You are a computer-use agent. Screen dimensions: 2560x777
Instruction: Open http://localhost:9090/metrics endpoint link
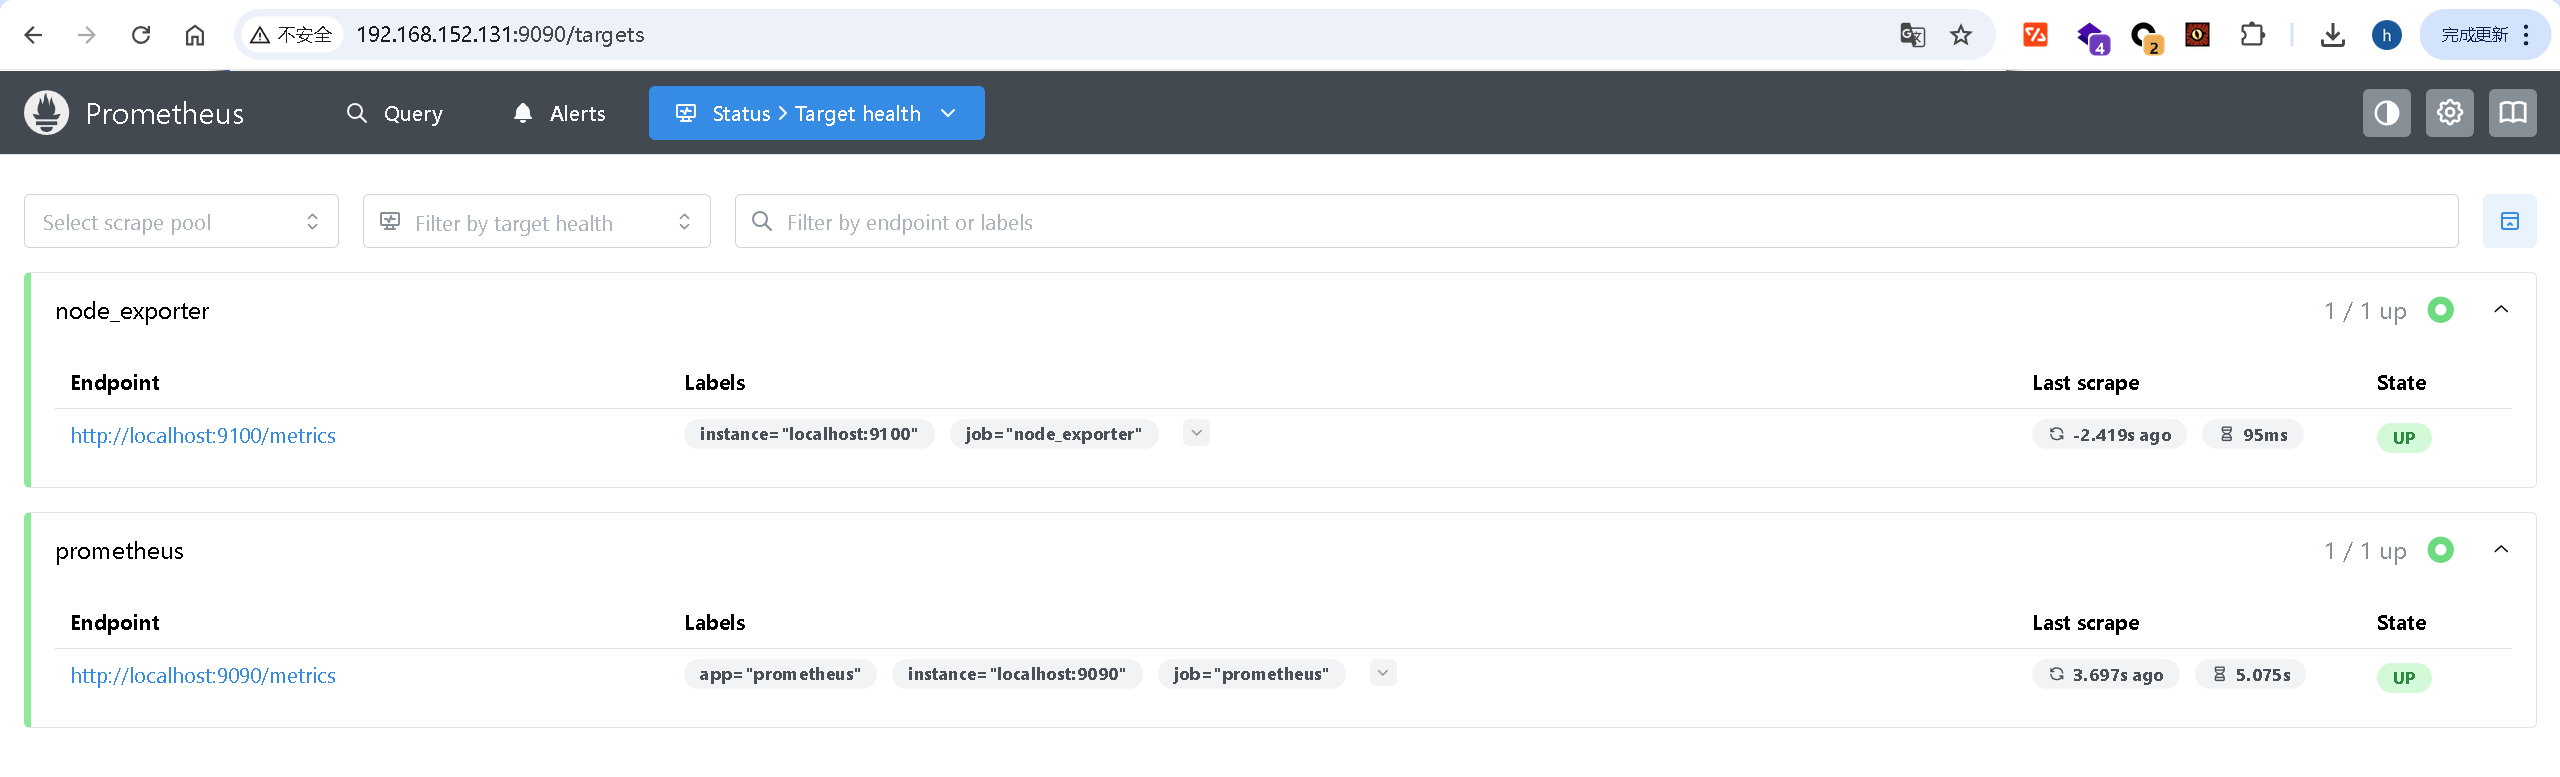tap(203, 675)
